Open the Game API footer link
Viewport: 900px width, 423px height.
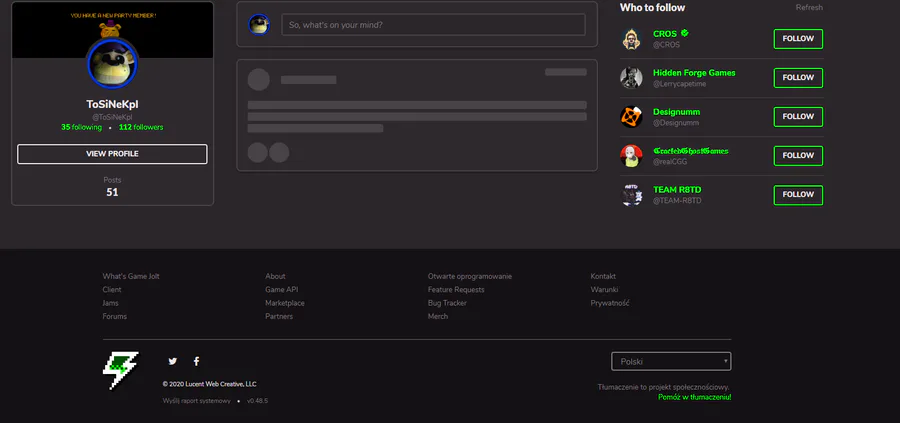pos(281,290)
